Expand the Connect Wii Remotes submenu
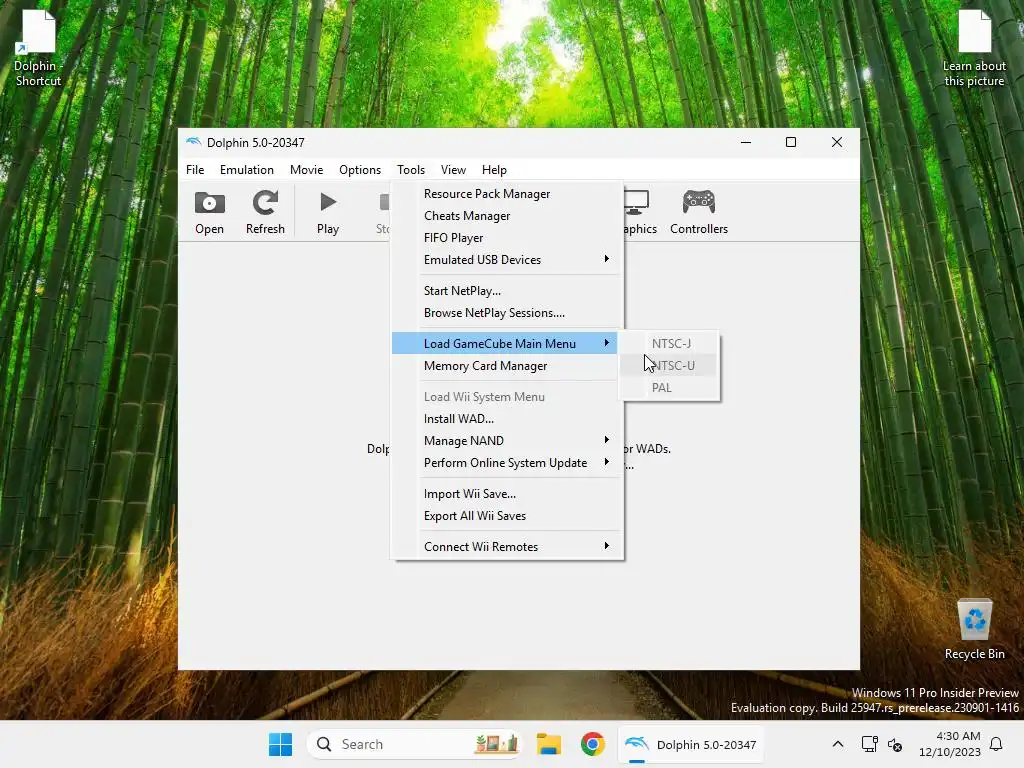 click(x=507, y=547)
